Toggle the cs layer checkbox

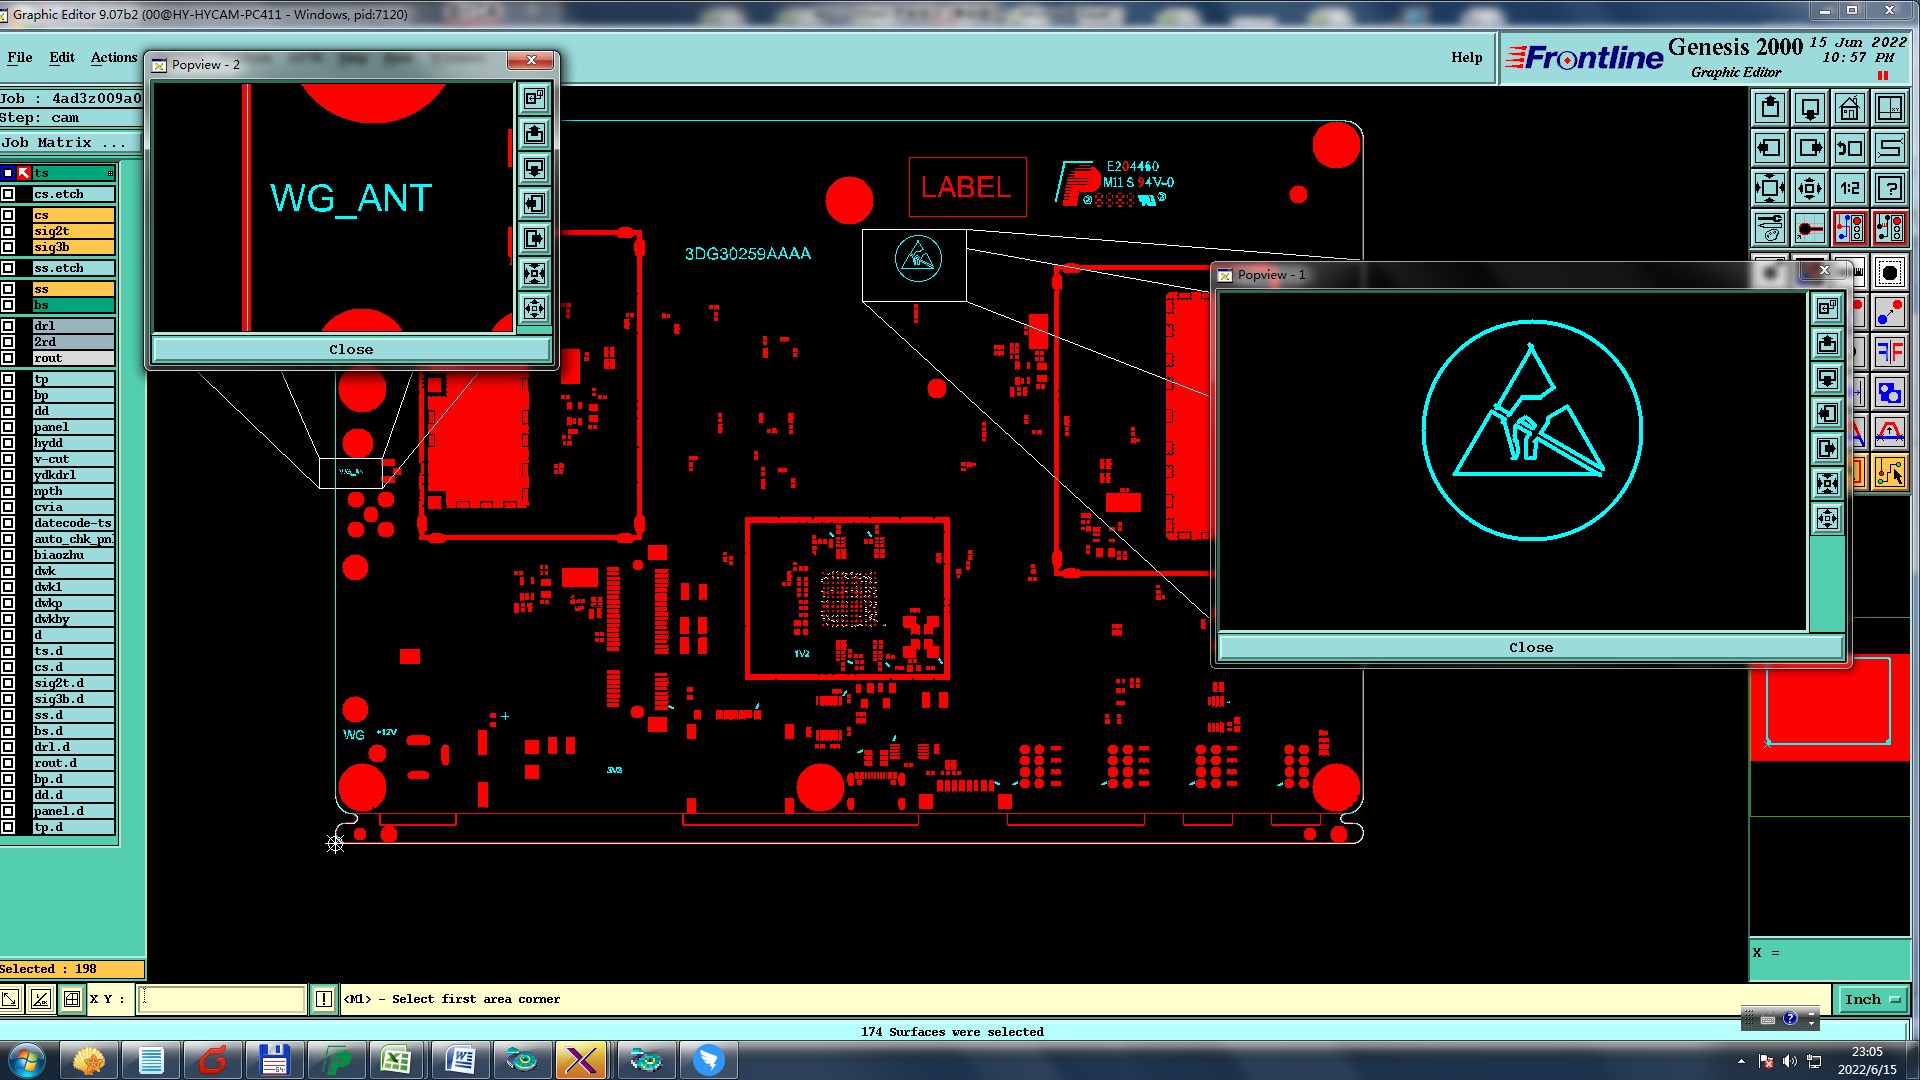[8, 215]
